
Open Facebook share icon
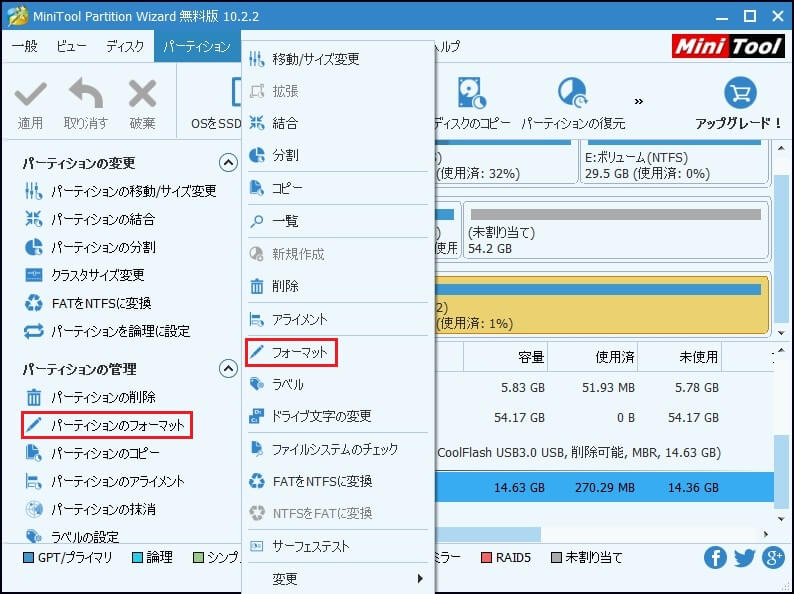point(715,558)
